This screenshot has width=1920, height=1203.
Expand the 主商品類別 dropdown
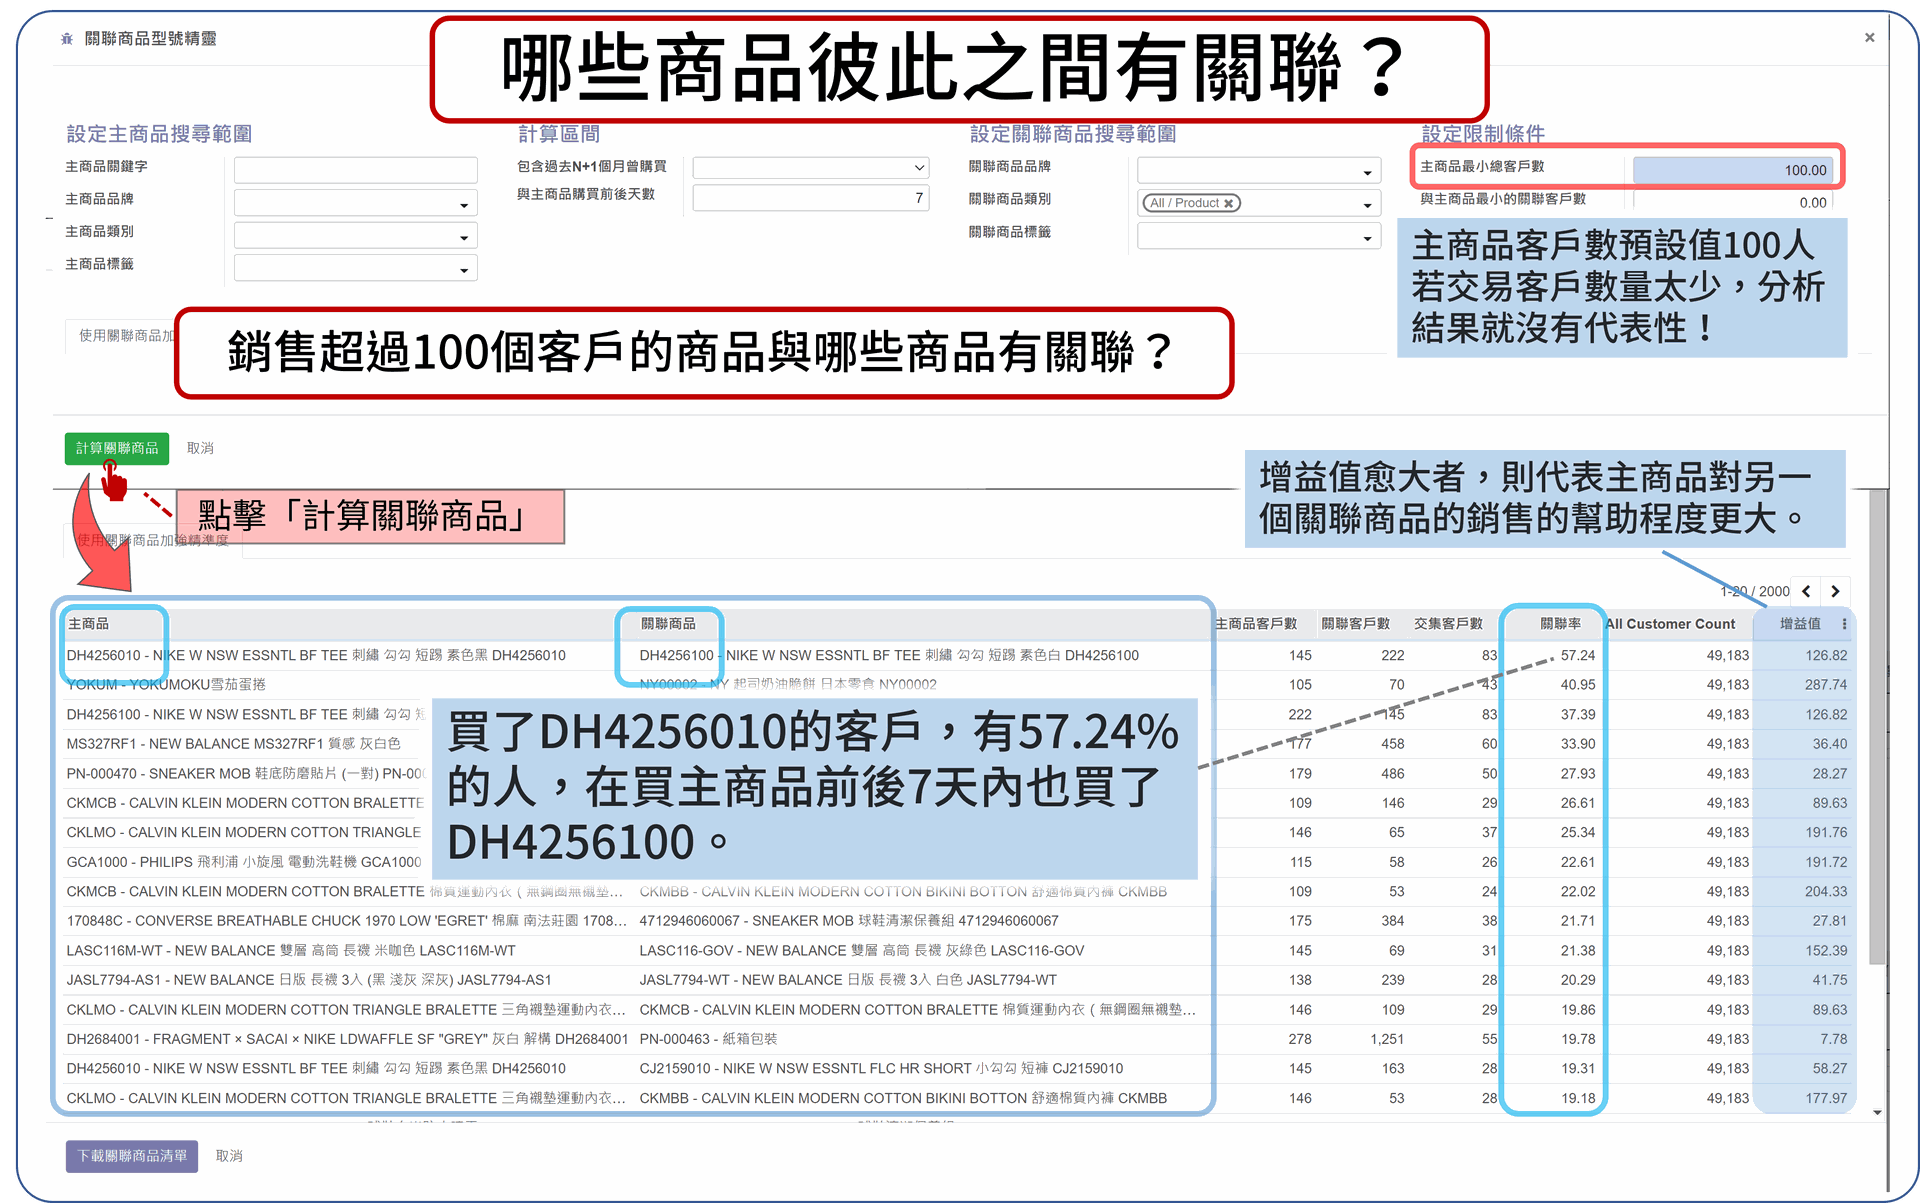click(x=460, y=233)
